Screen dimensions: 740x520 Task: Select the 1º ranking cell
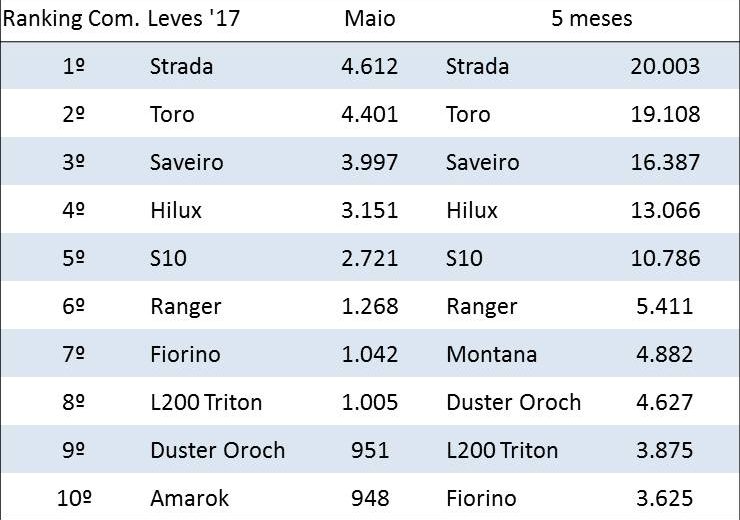pos(73,67)
